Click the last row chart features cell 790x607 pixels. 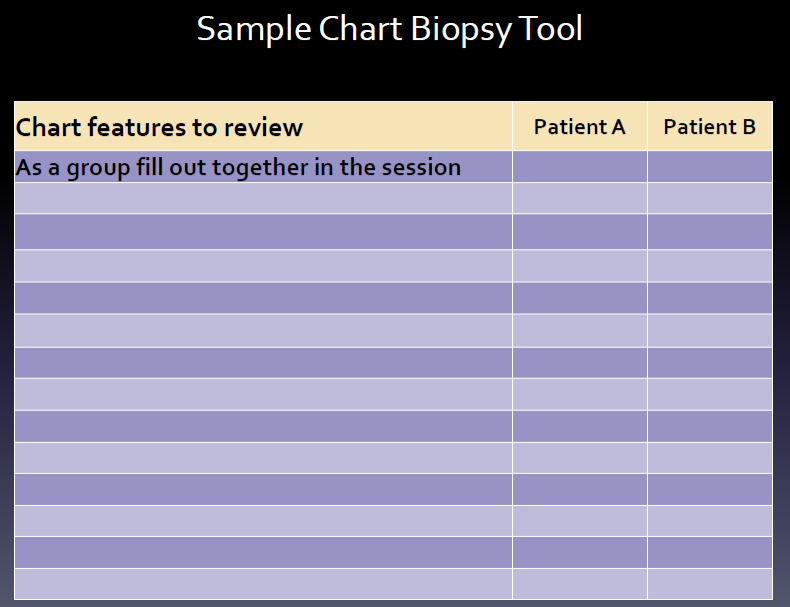(264, 584)
